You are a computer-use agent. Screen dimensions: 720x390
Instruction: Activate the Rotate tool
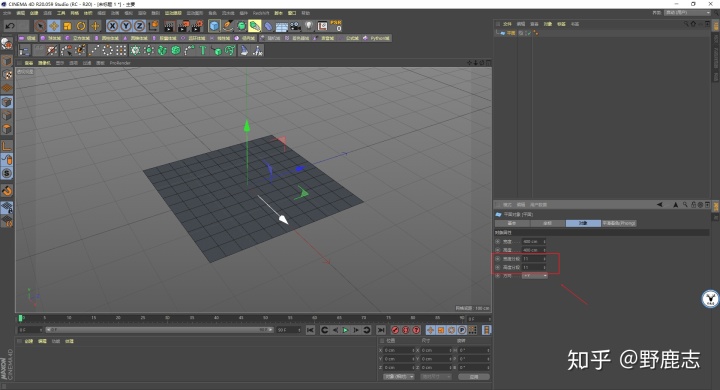point(81,26)
